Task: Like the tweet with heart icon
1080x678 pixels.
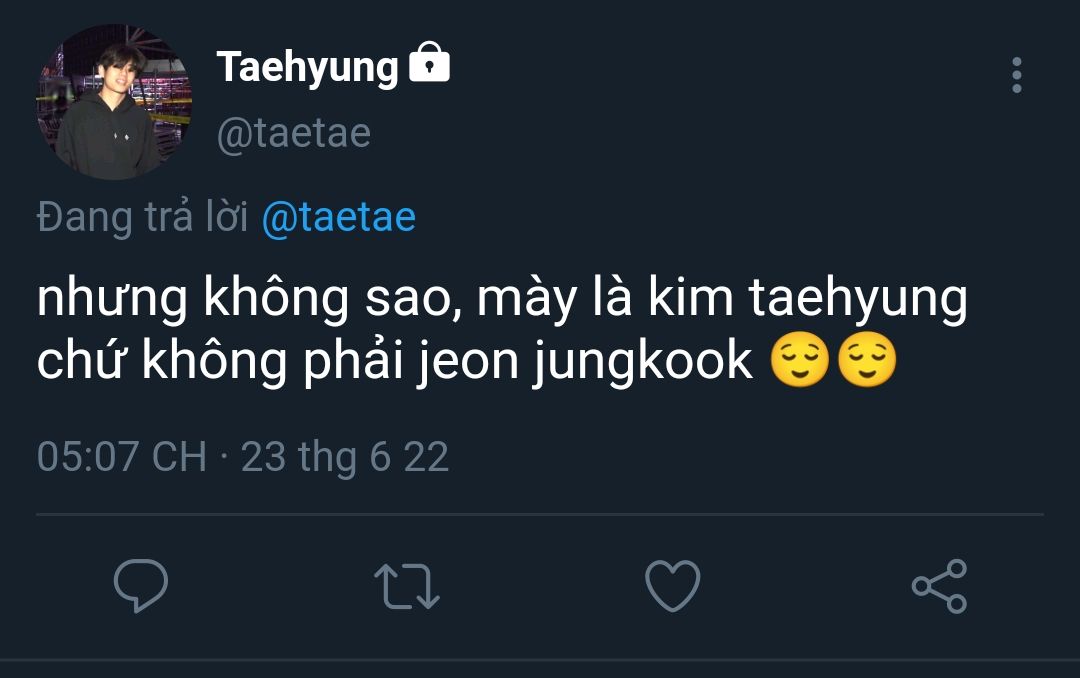Action: [x=672, y=586]
